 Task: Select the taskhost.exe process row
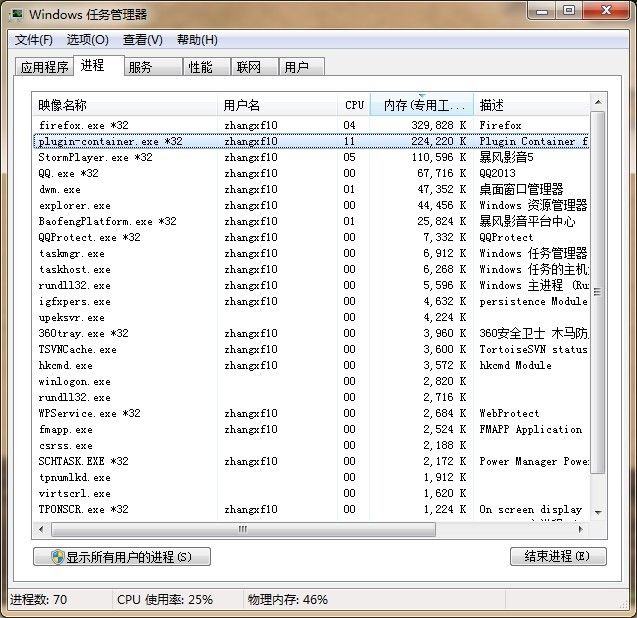pyautogui.click(x=311, y=269)
